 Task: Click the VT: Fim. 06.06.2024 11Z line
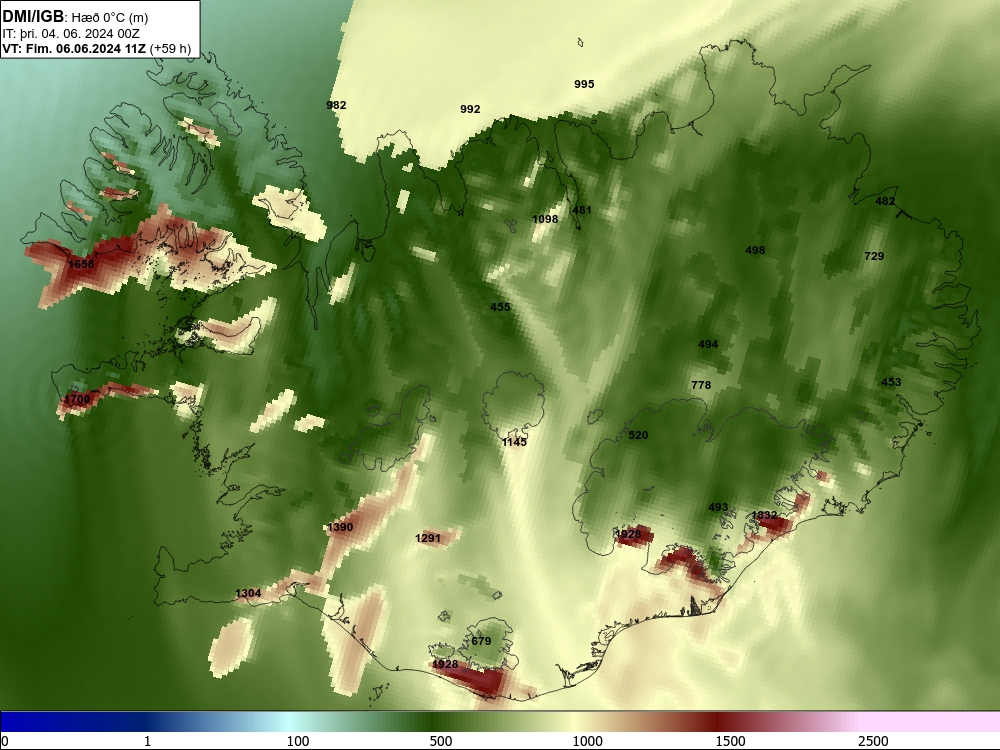click(x=96, y=48)
